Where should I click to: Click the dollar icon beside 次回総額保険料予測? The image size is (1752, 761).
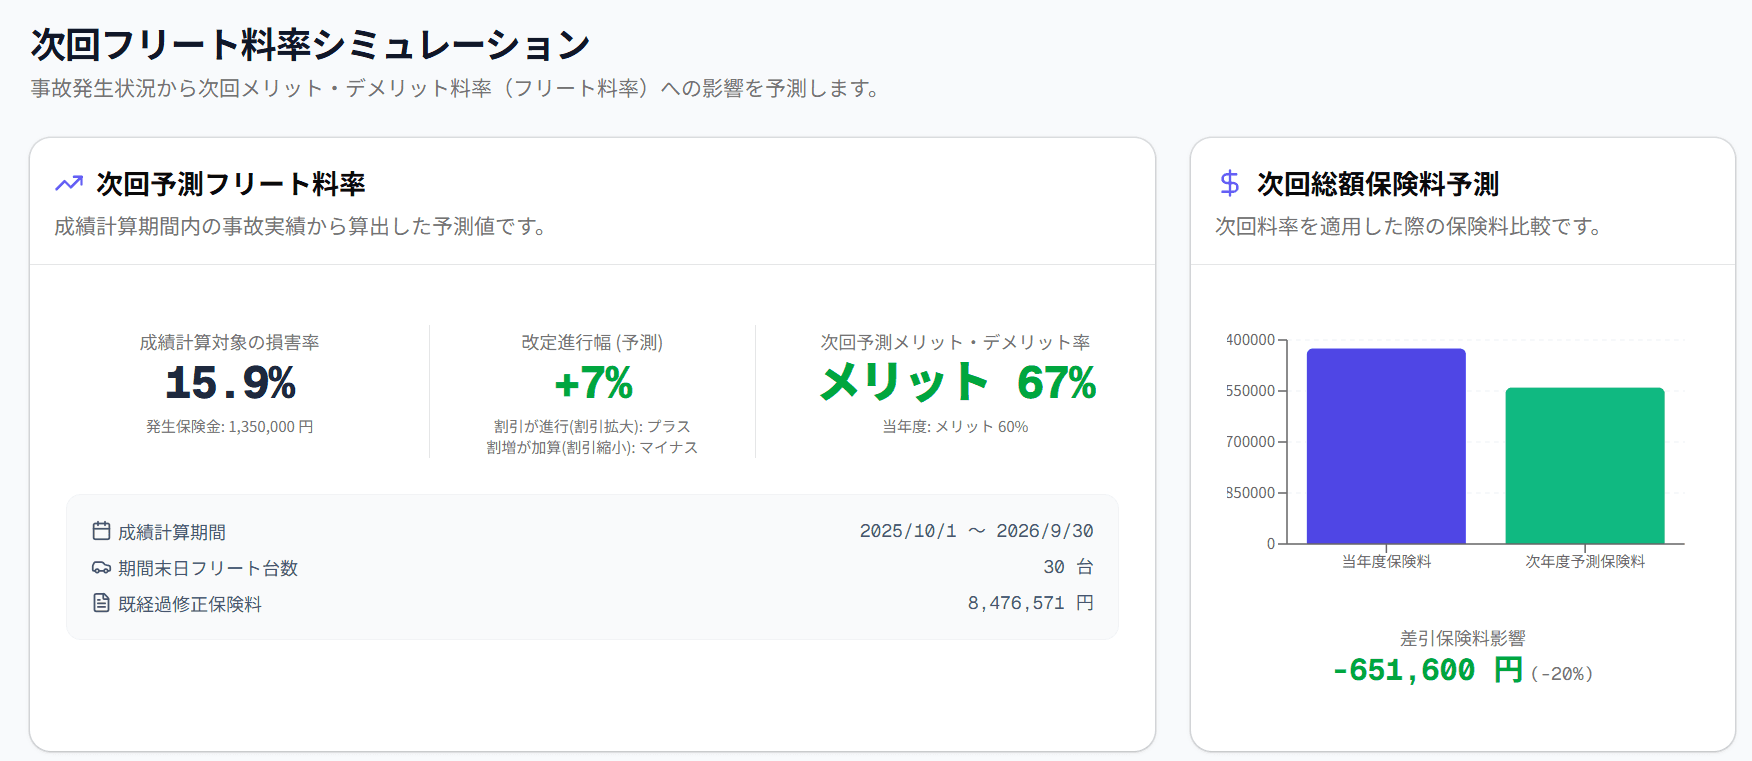1230,184
